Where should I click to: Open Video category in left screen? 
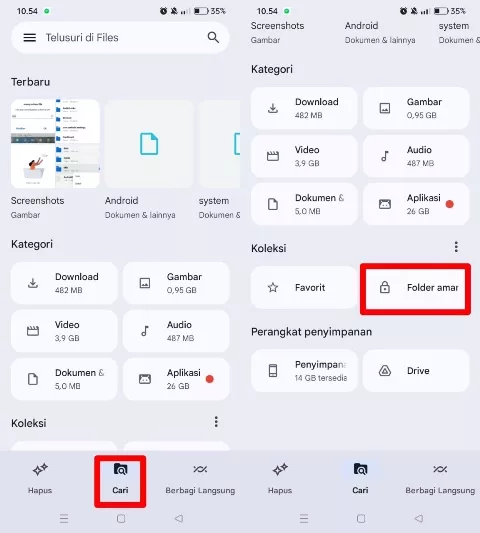(64, 331)
